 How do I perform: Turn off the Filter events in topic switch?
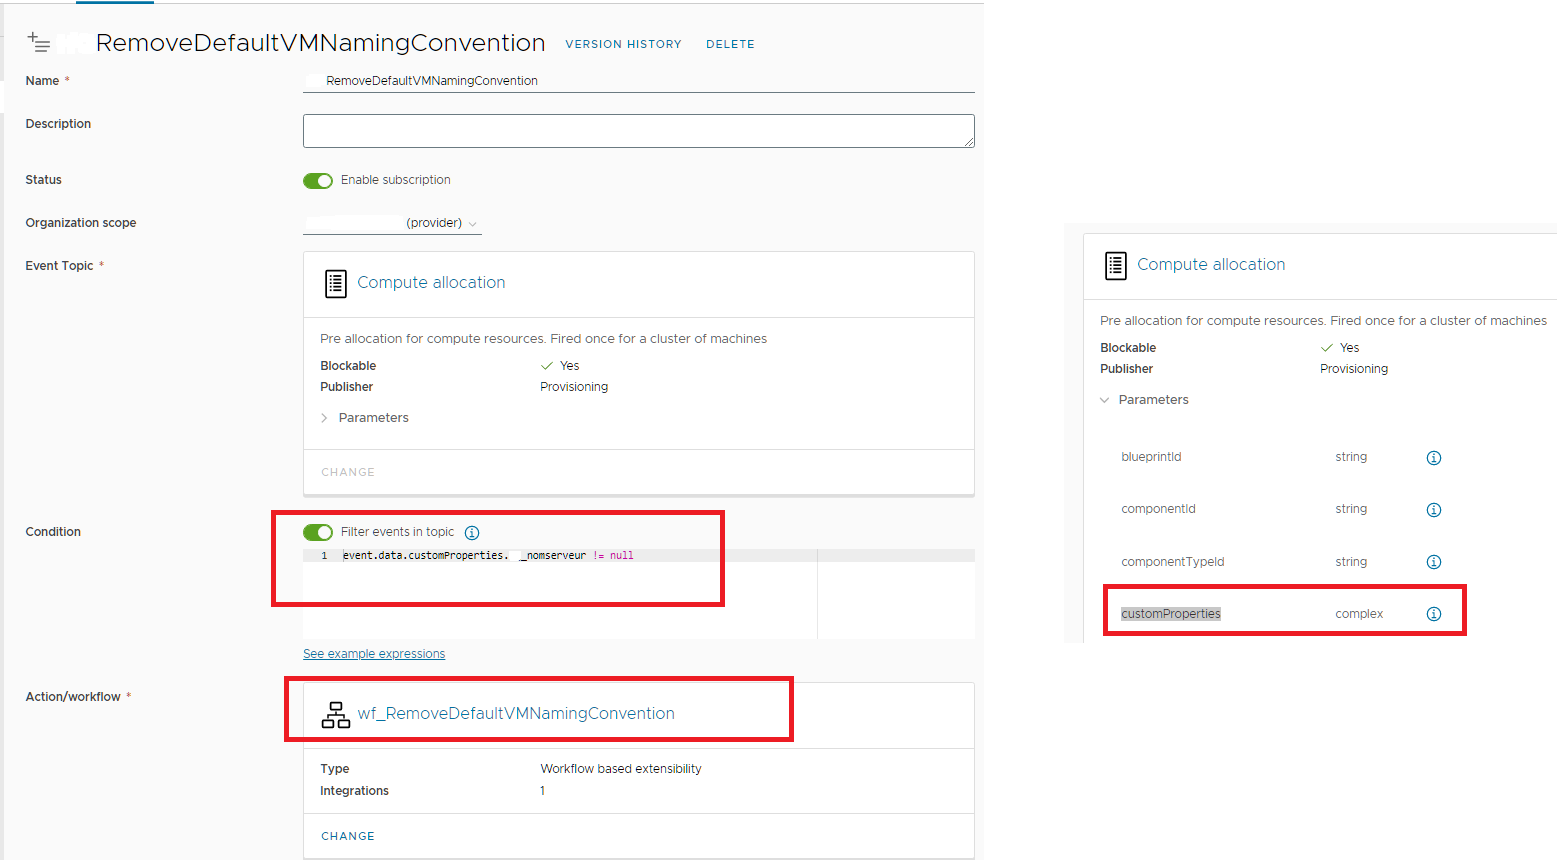[318, 532]
